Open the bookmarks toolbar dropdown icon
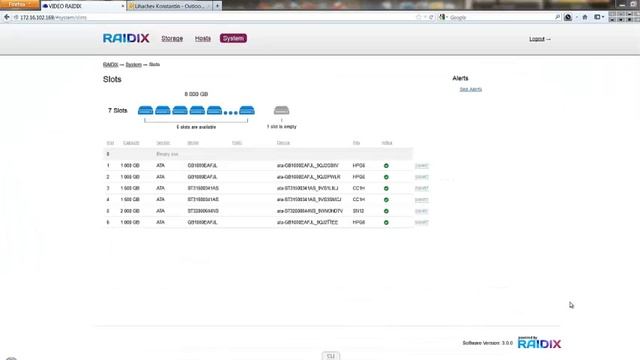The image size is (640, 360). pyautogui.click(x=599, y=17)
